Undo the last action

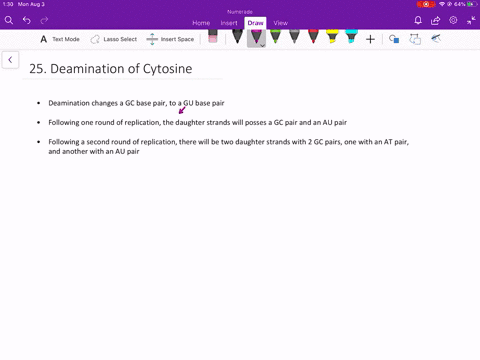27,20
